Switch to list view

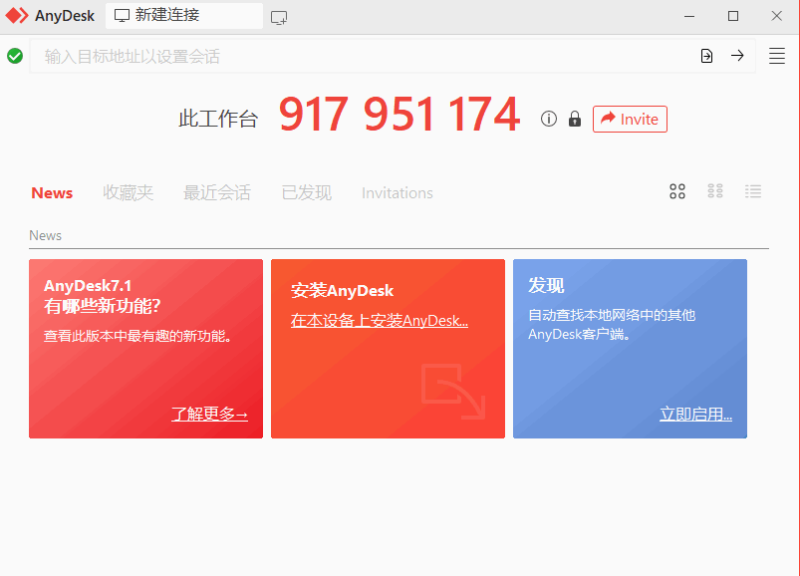pyautogui.click(x=753, y=191)
